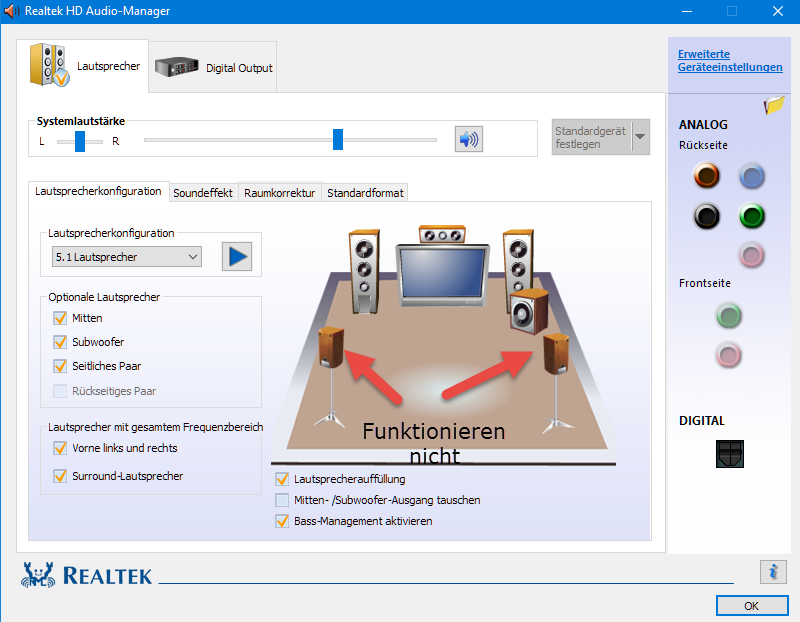The image size is (800, 622).
Task: Toggle Surround-Lautsprecher full range checkbox
Action: [60, 476]
